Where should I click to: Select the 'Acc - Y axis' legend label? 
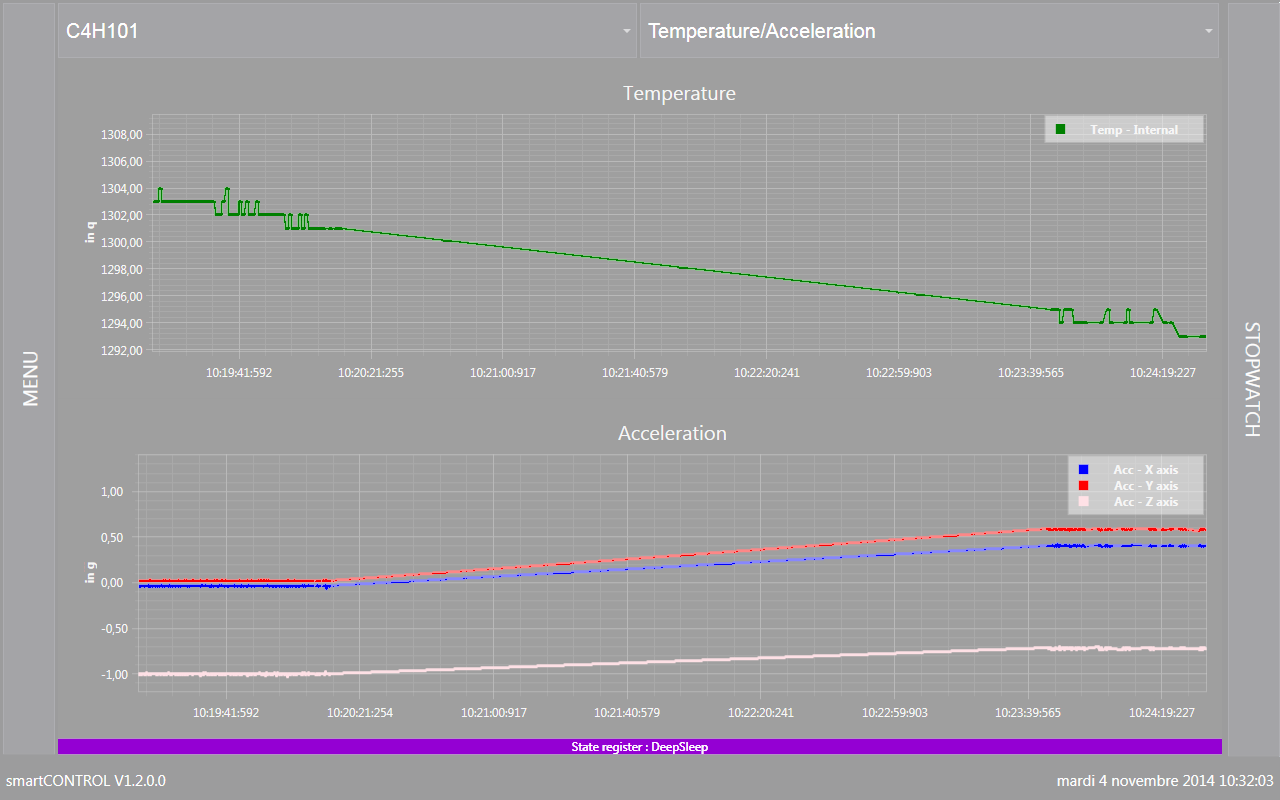(1146, 486)
